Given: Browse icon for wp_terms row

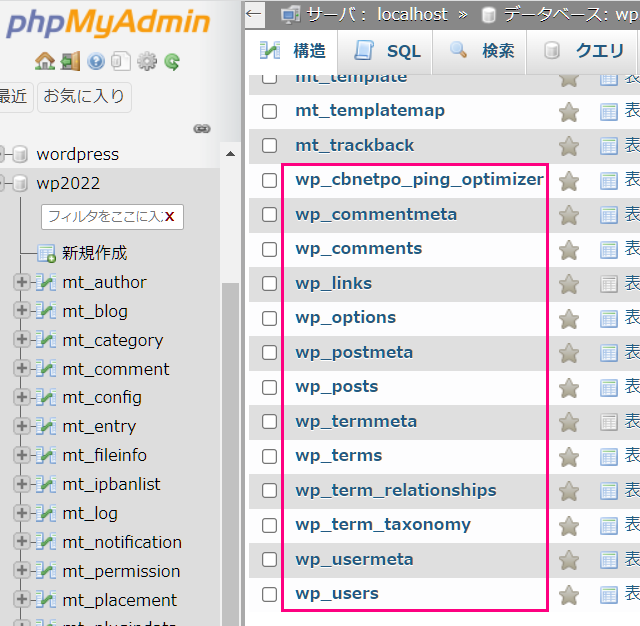Looking at the screenshot, I should pyautogui.click(x=609, y=457).
